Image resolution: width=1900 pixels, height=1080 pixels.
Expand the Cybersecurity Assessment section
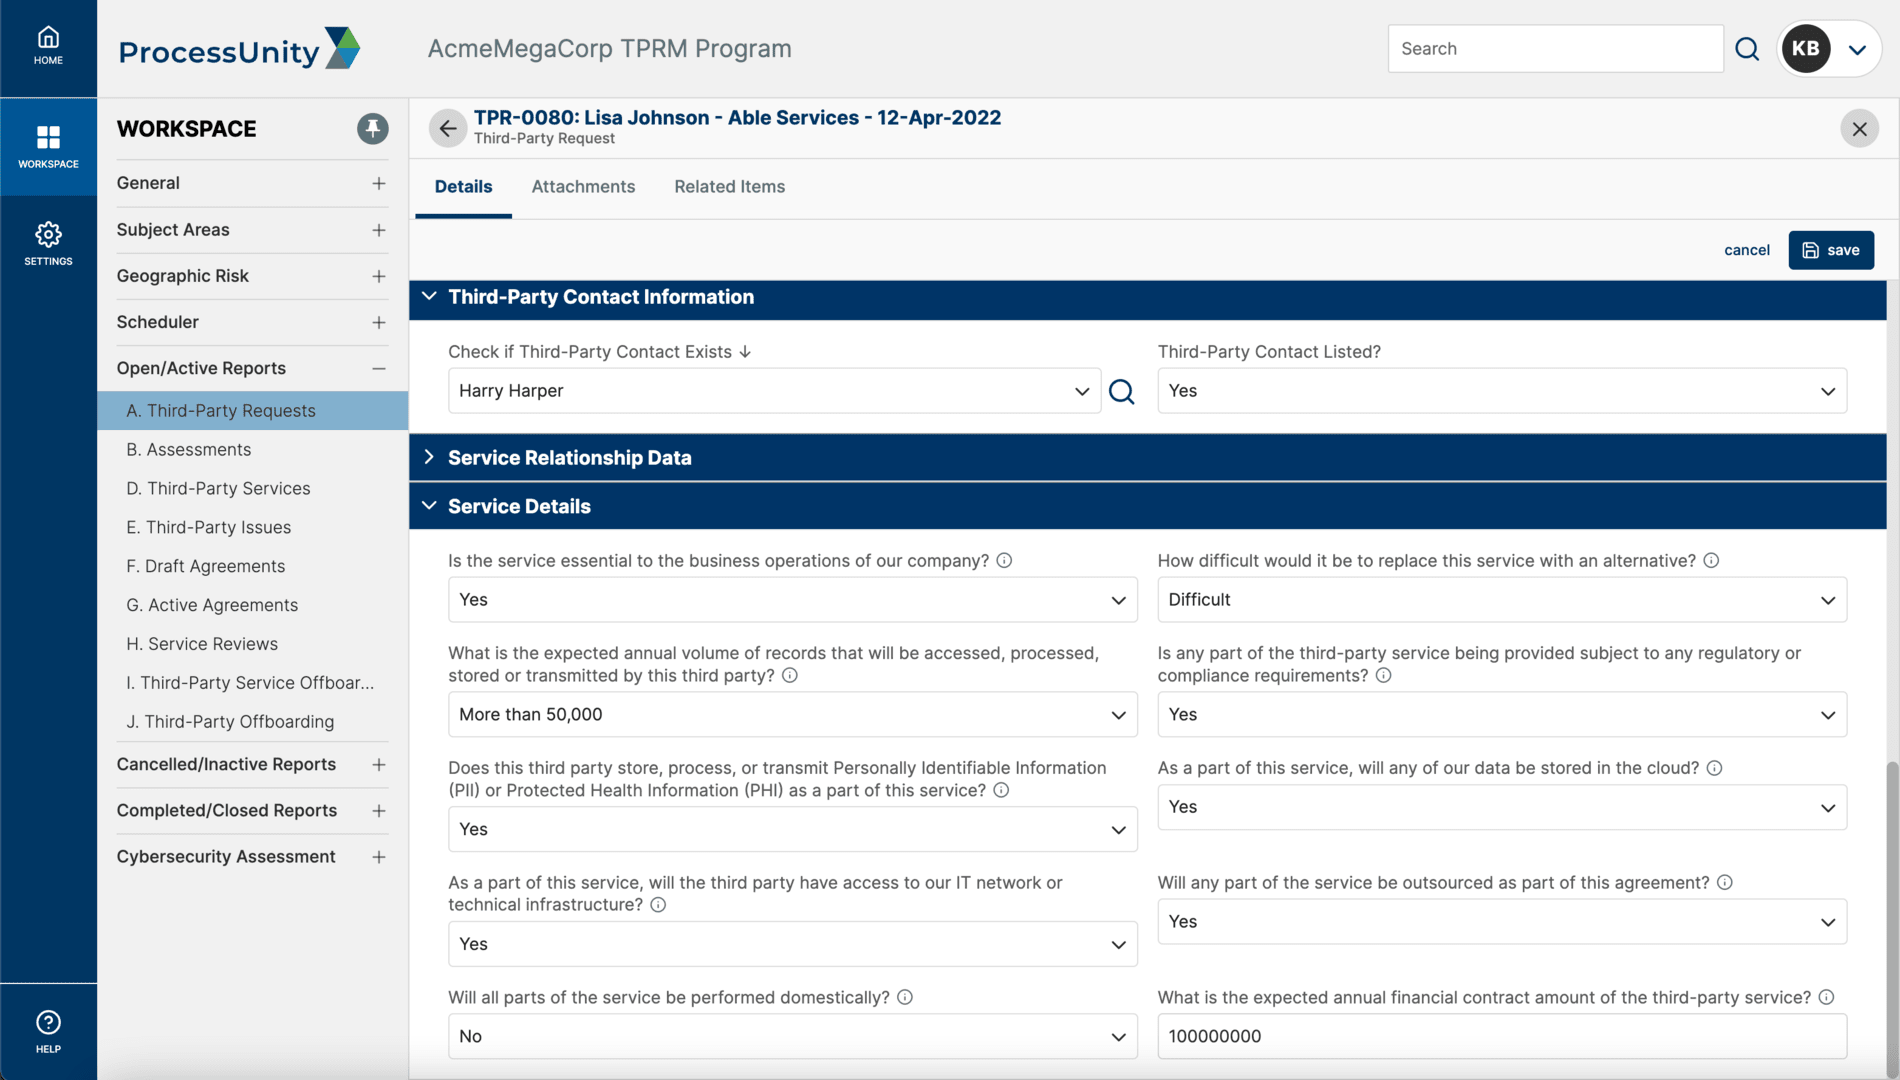[378, 857]
